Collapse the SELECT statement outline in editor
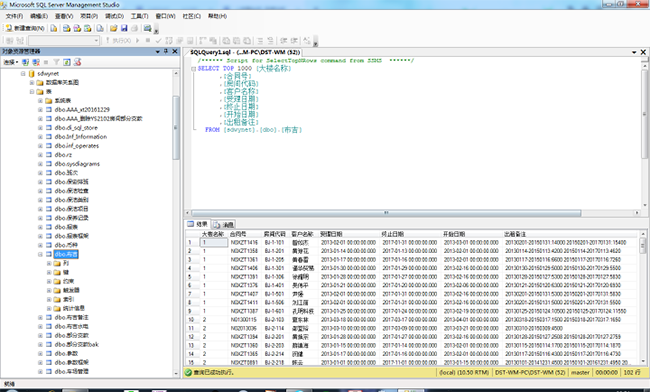Image resolution: width=650 pixels, height=392 pixels. point(194,69)
